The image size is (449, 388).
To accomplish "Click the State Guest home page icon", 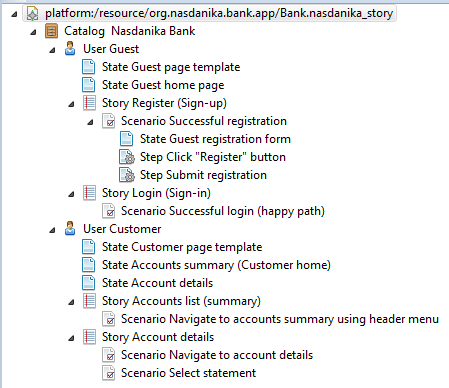I will [89, 85].
